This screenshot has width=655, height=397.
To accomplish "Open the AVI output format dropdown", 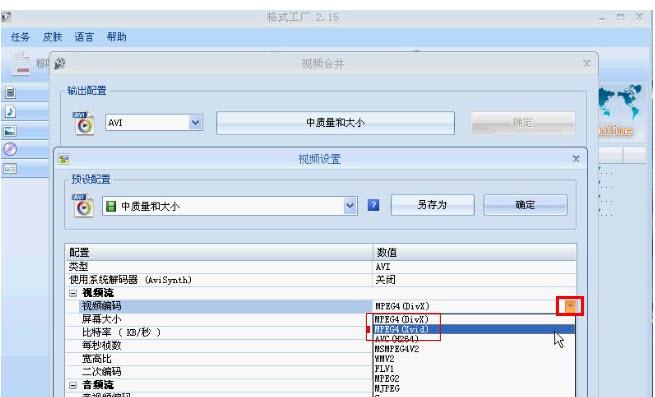I will coord(195,123).
